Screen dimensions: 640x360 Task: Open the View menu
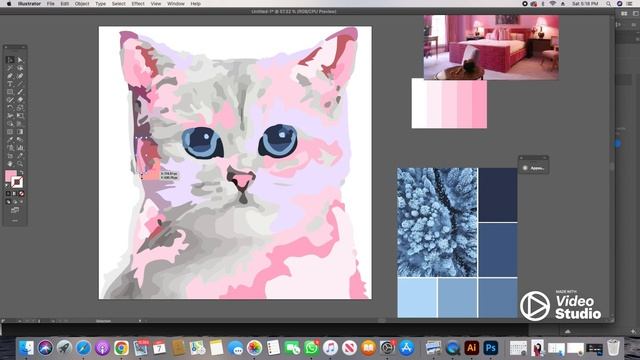156,4
